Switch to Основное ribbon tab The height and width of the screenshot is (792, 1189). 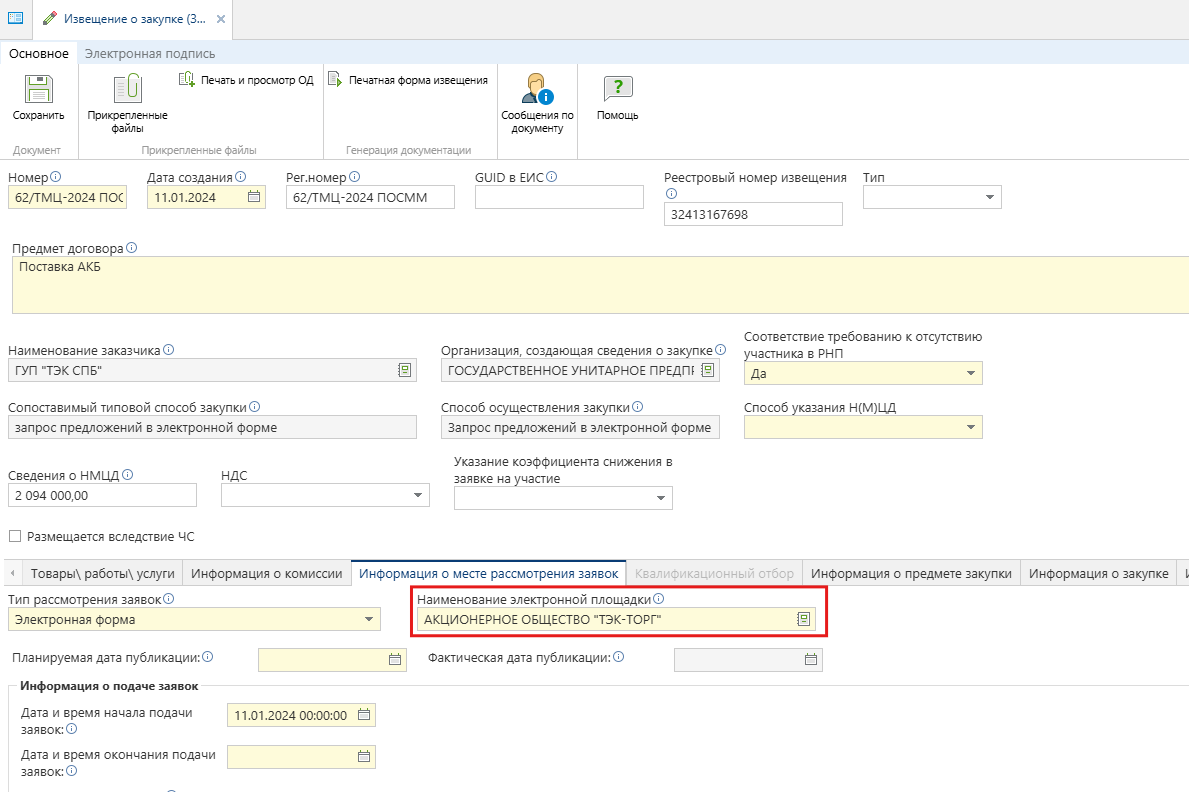pos(39,54)
